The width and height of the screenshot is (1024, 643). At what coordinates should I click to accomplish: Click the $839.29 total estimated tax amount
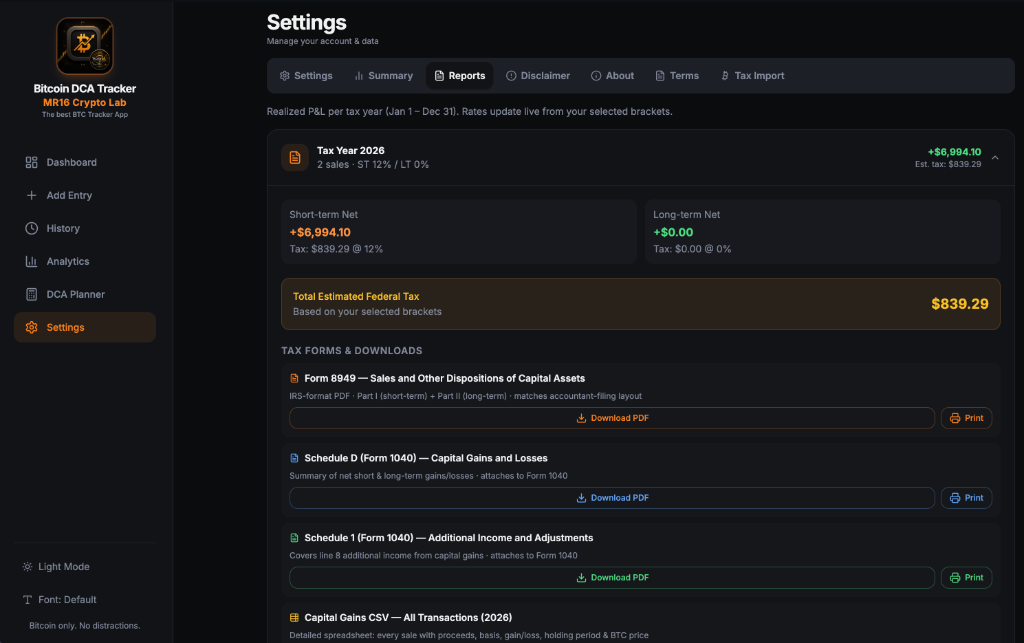(959, 304)
